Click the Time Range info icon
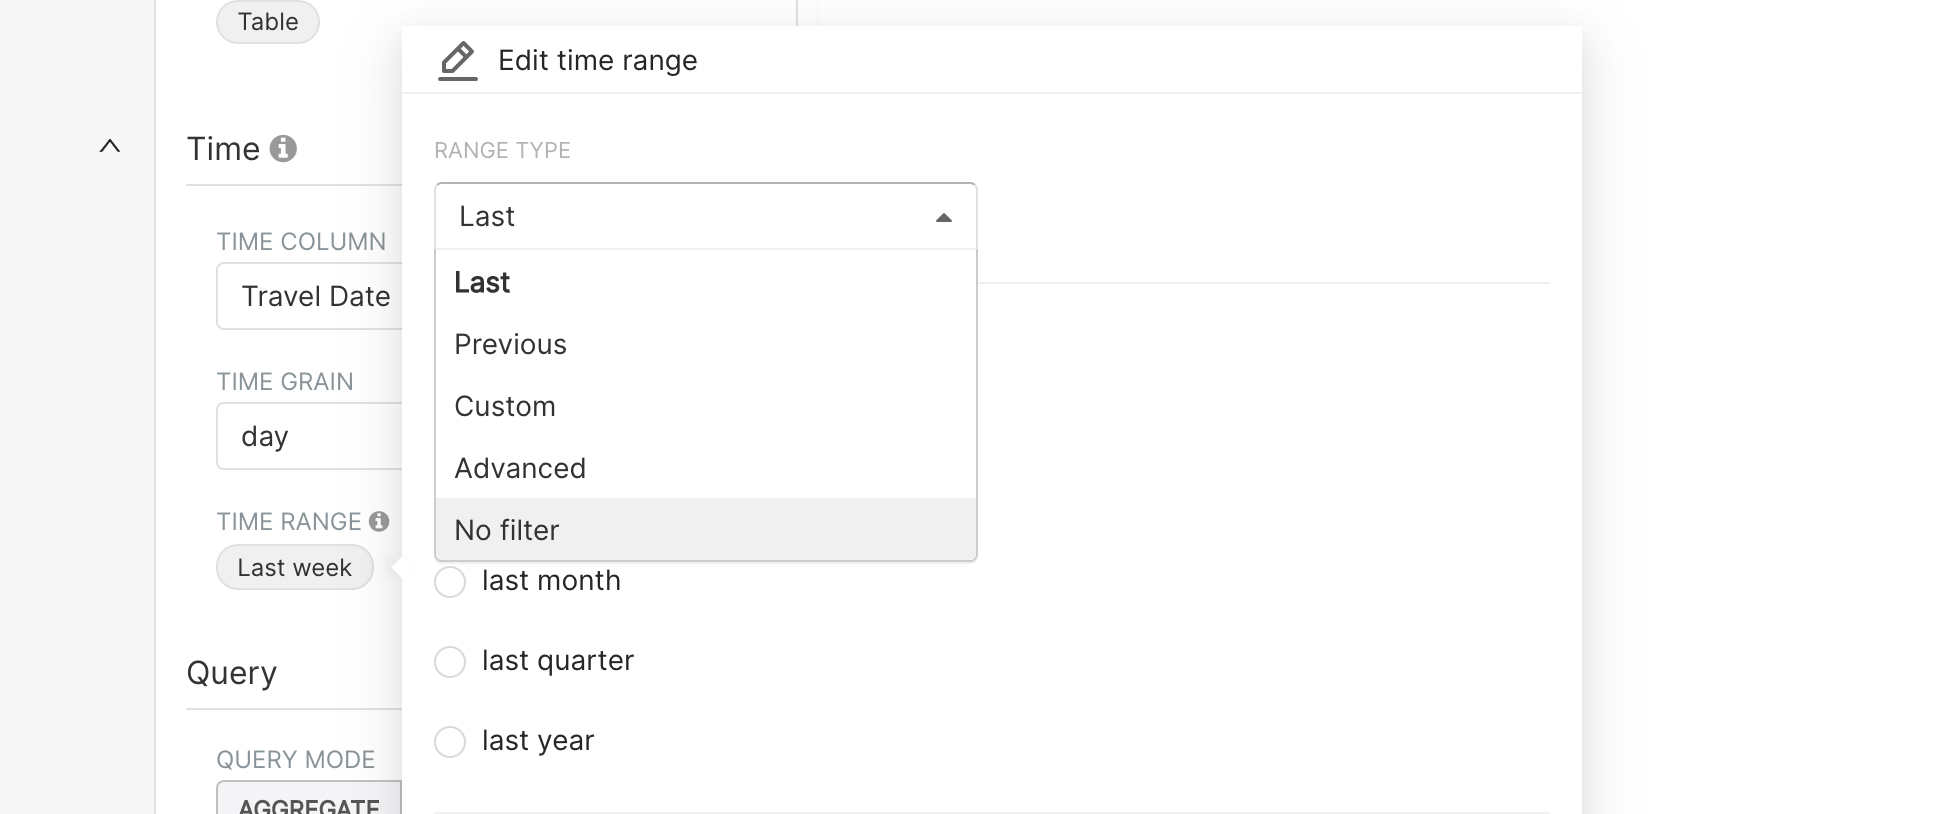Screen dimensions: 1944x814 (379, 521)
